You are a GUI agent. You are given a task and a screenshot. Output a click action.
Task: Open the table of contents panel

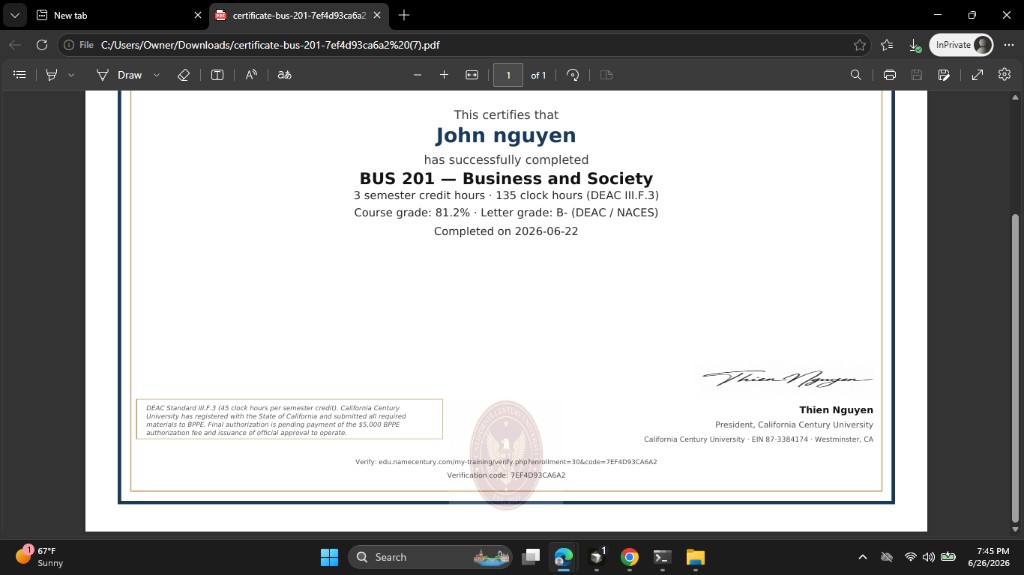[x=20, y=75]
